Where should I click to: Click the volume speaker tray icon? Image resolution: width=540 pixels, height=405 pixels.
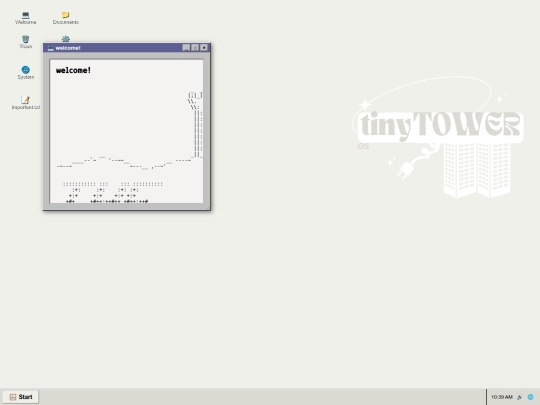point(520,397)
